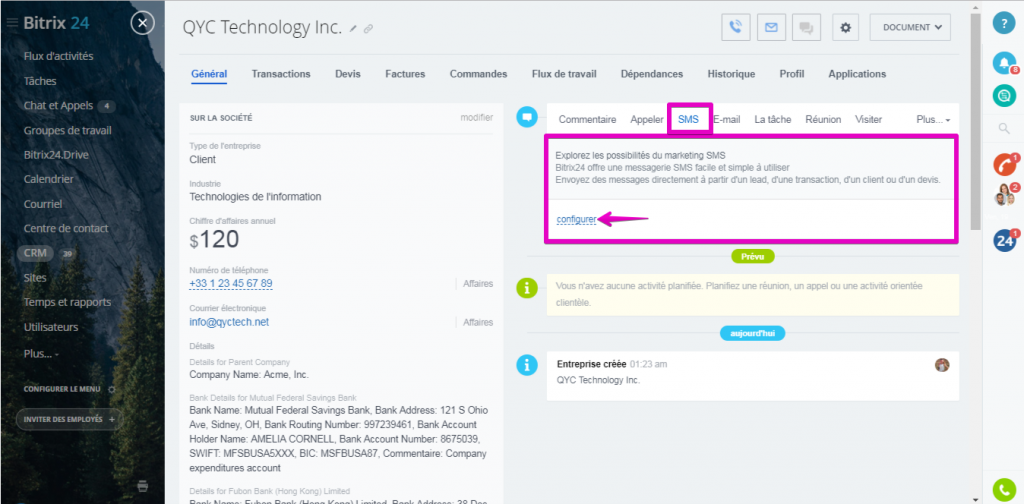Open the search magnifier in the right sidebar
The width and height of the screenshot is (1024, 504).
point(1004,129)
